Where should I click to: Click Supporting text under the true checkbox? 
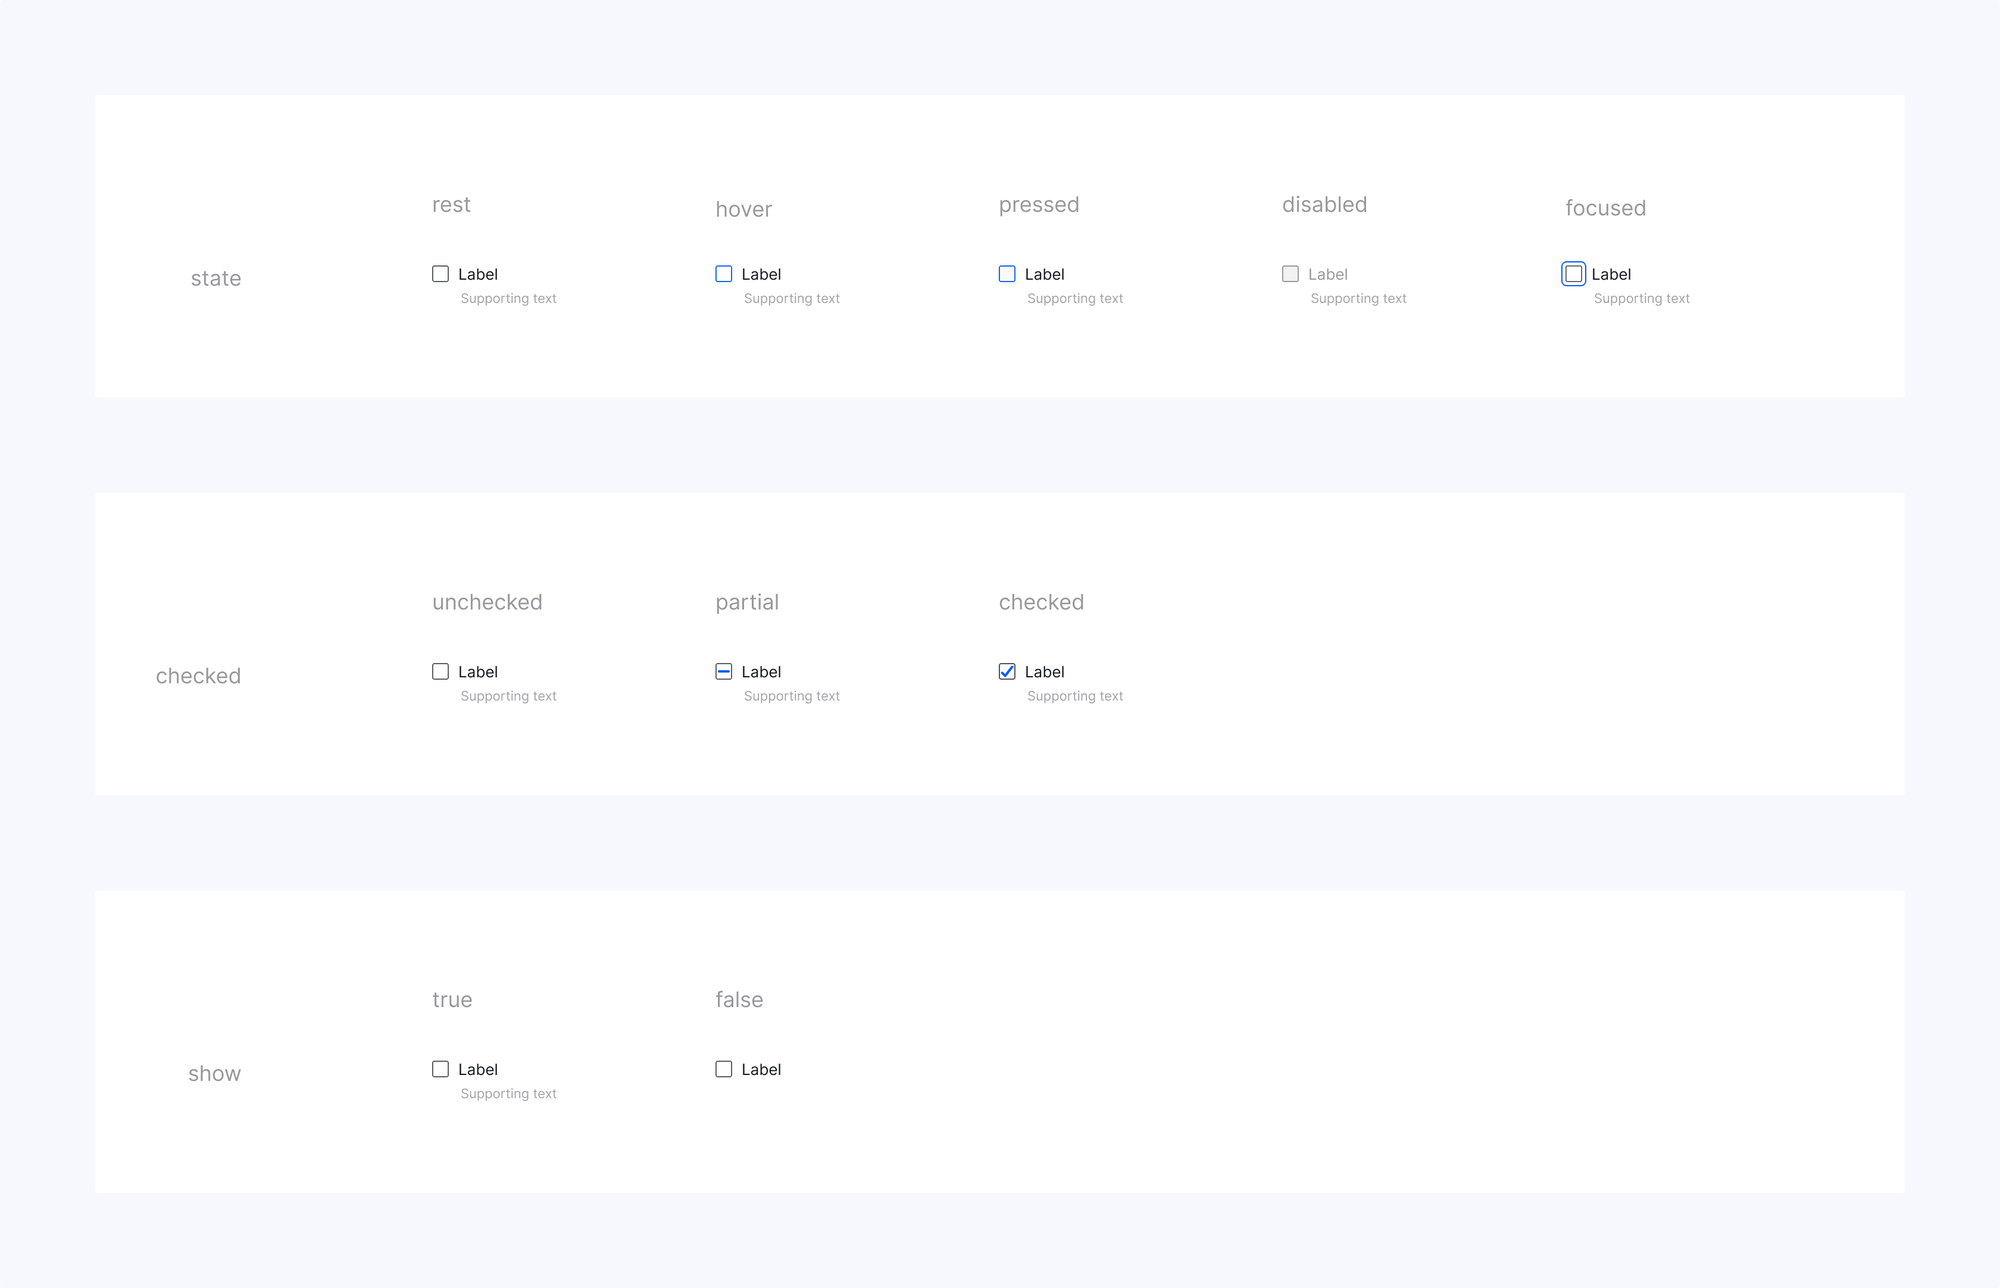pos(508,1094)
